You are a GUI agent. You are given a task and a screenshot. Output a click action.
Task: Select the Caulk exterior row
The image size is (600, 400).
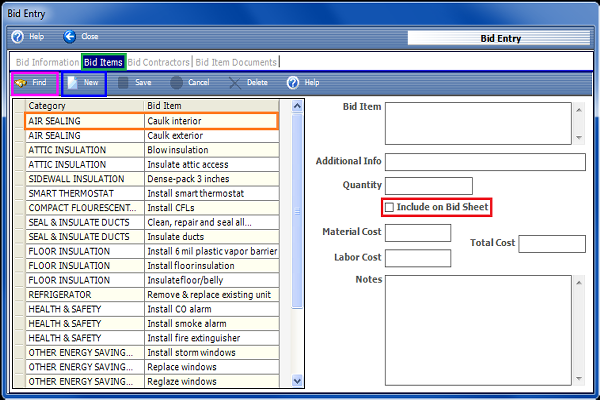(x=152, y=136)
